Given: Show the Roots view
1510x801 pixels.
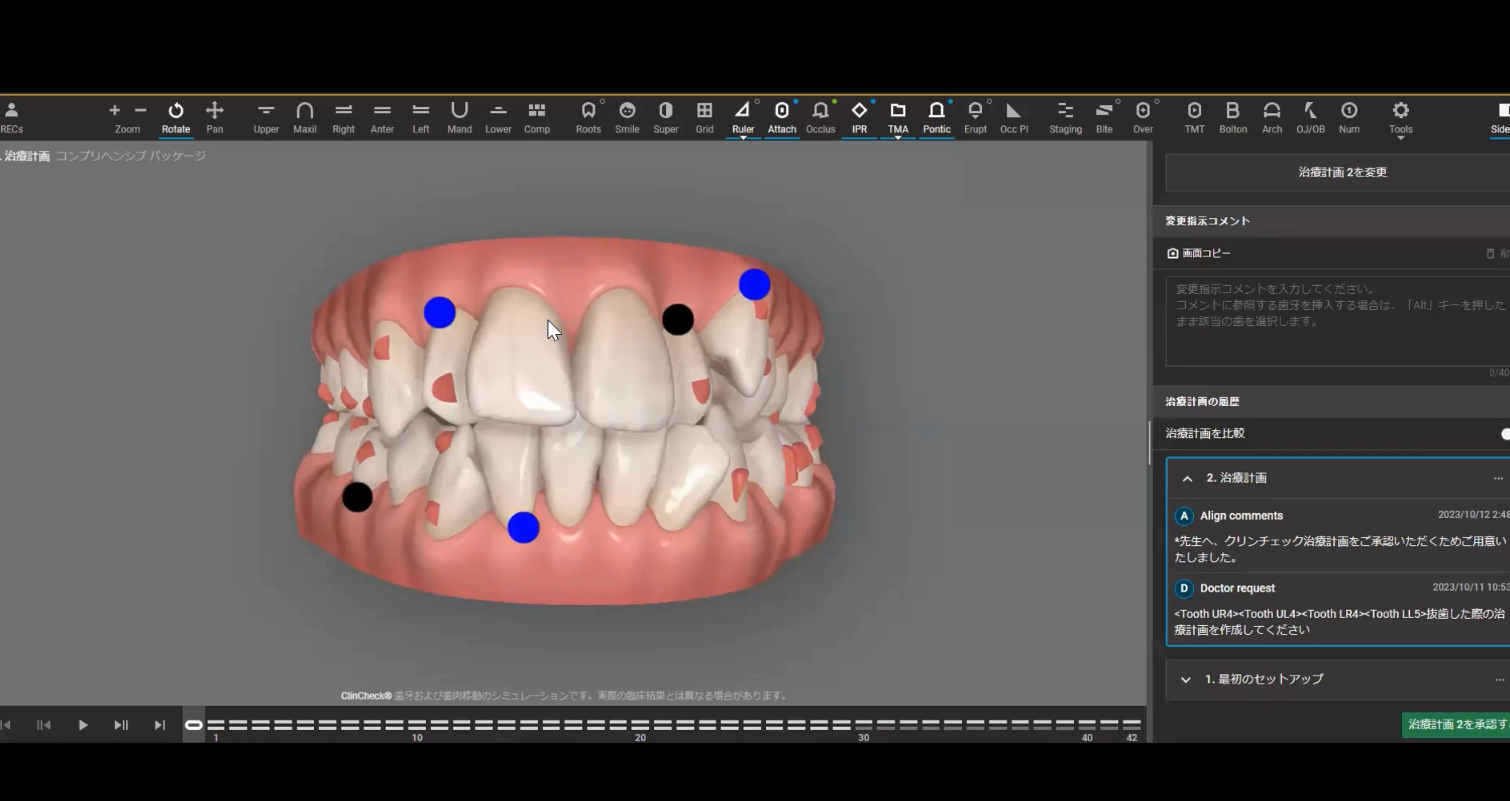Looking at the screenshot, I should [x=588, y=116].
